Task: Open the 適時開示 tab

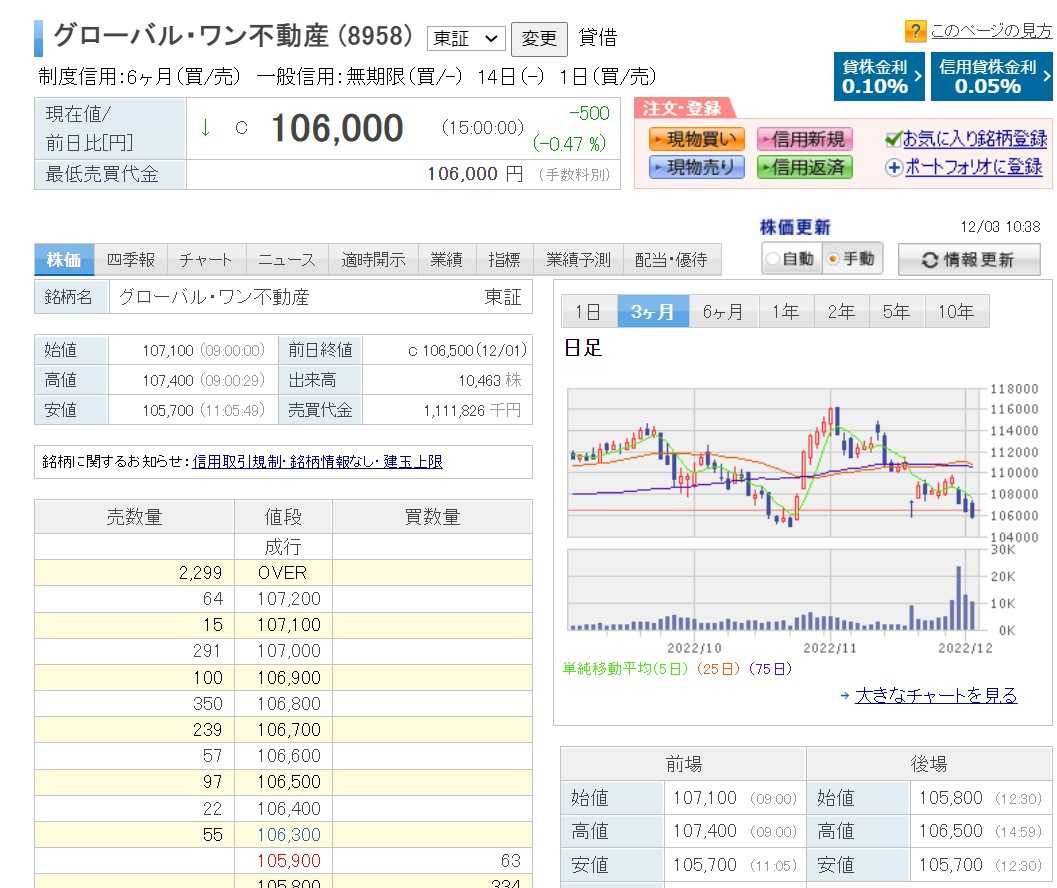Action: tap(373, 260)
